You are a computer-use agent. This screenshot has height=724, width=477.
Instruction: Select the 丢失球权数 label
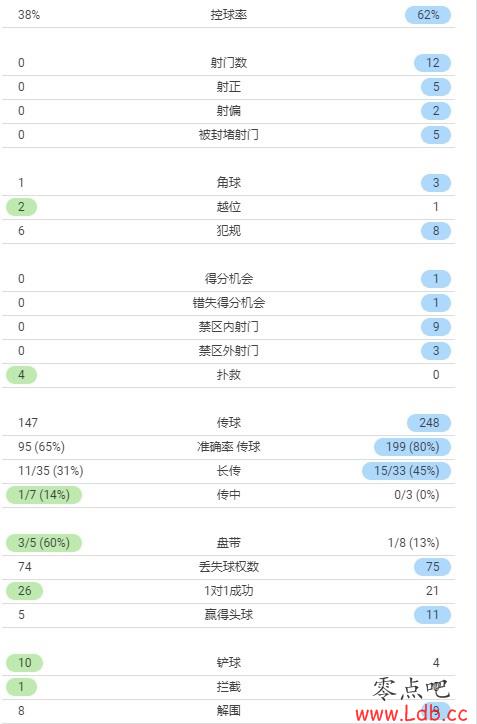pyautogui.click(x=229, y=567)
